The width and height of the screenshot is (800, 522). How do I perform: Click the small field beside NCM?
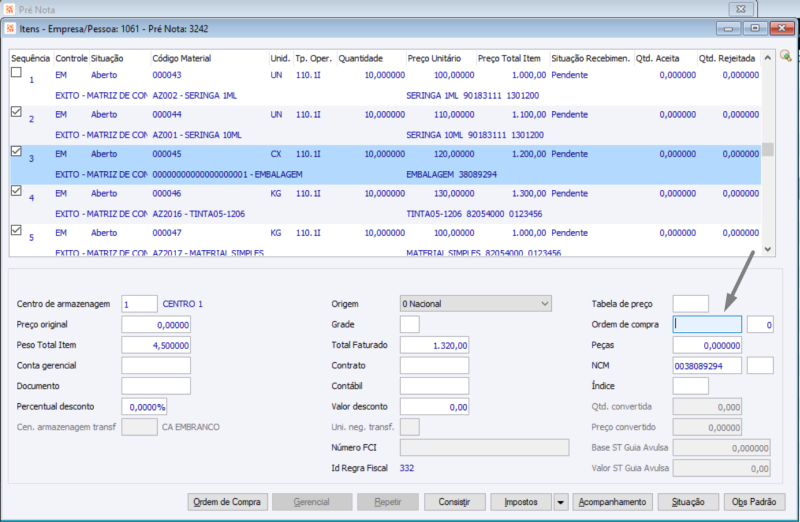(x=760, y=365)
